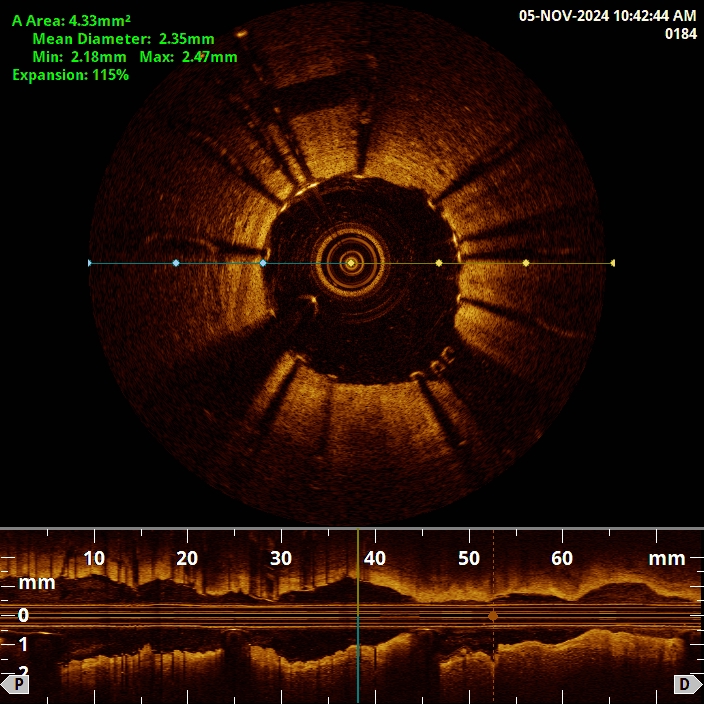Click the middle yellow diamond handle on the right
Image resolution: width=704 pixels, height=704 pixels.
pyautogui.click(x=526, y=263)
